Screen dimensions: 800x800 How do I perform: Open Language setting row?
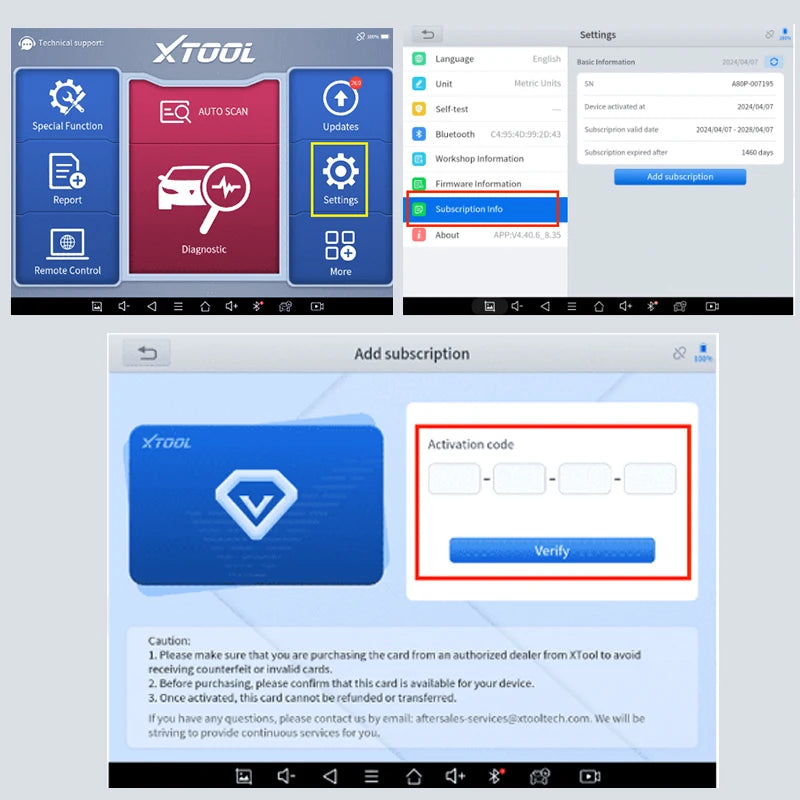click(485, 59)
